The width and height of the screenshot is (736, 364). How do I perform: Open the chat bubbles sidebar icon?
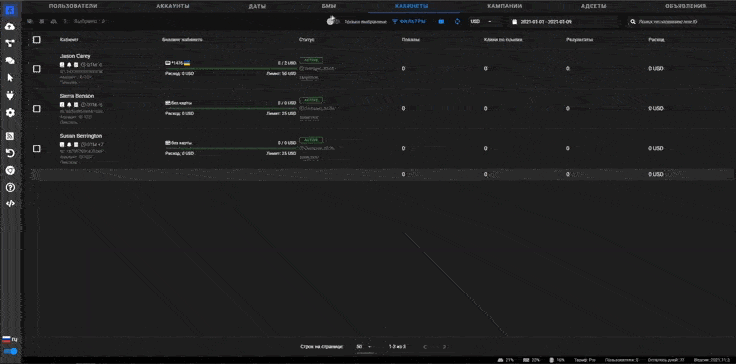10,61
